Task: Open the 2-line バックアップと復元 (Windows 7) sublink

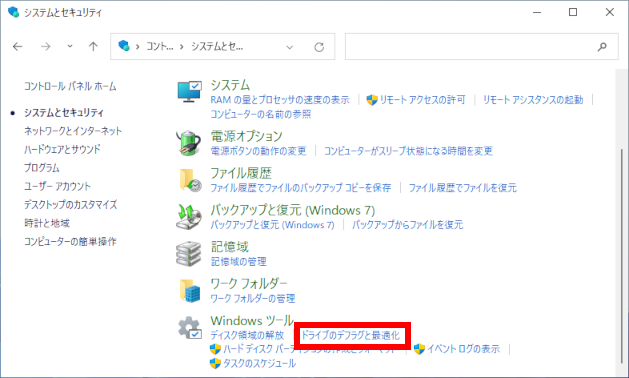Action: pos(272,225)
